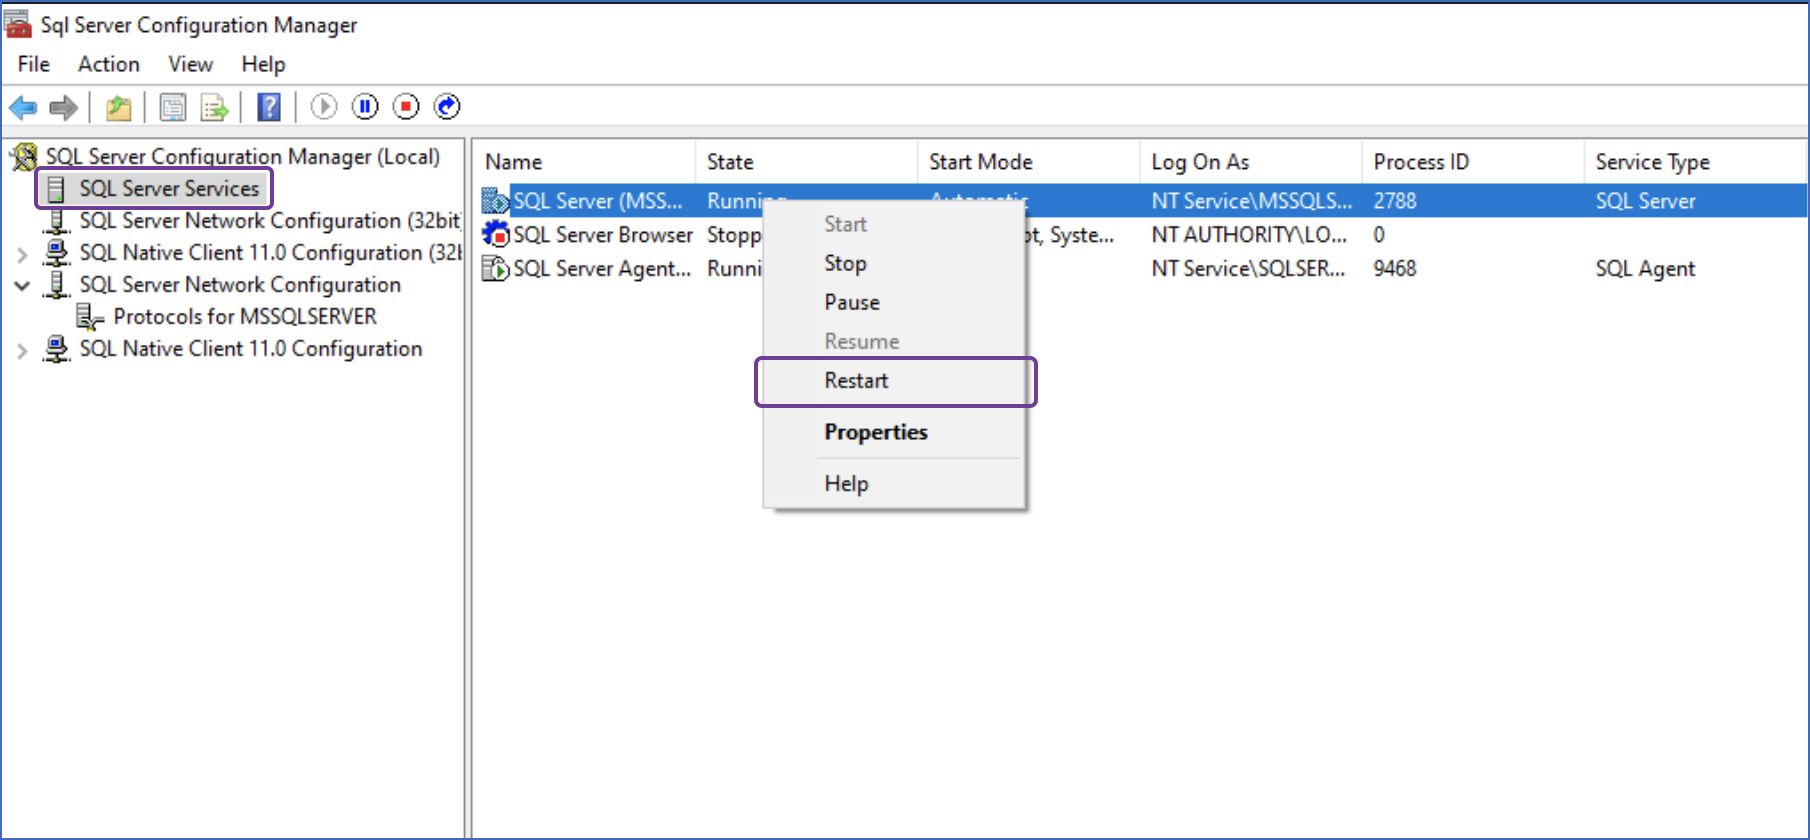Click the SQL Server Browser service icon
The height and width of the screenshot is (840, 1810).
pos(495,235)
